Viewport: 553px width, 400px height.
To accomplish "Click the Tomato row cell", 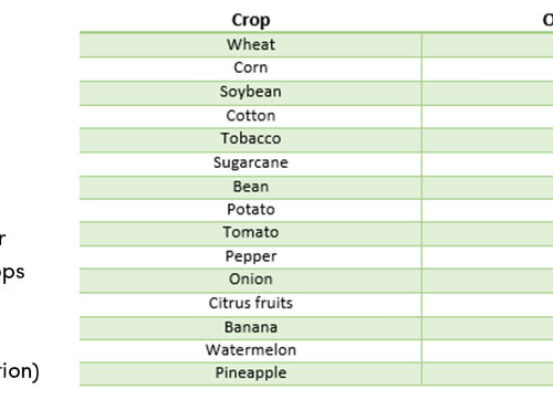I will tap(251, 234).
